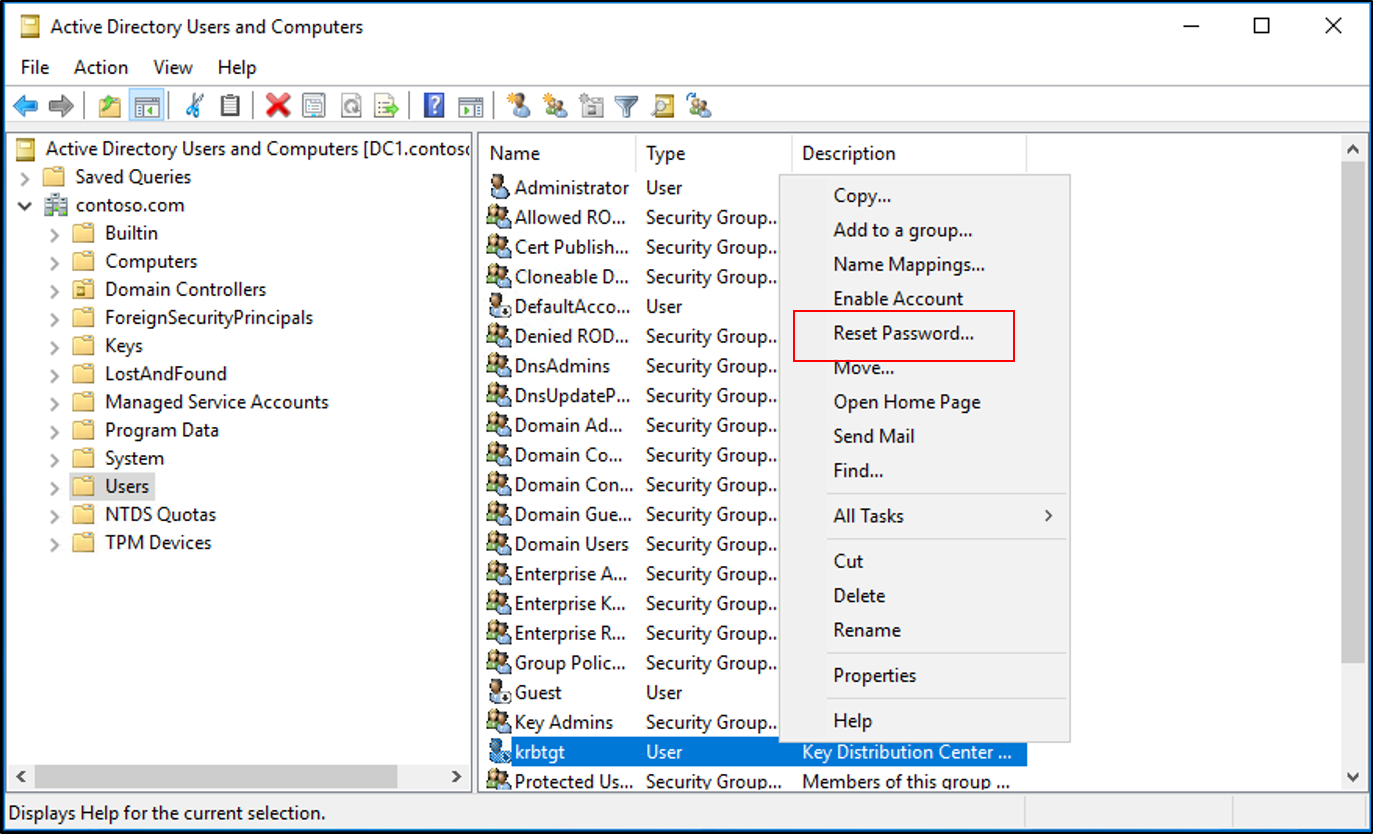The width and height of the screenshot is (1373, 834).
Task: Open the Action menu
Action: click(x=101, y=67)
